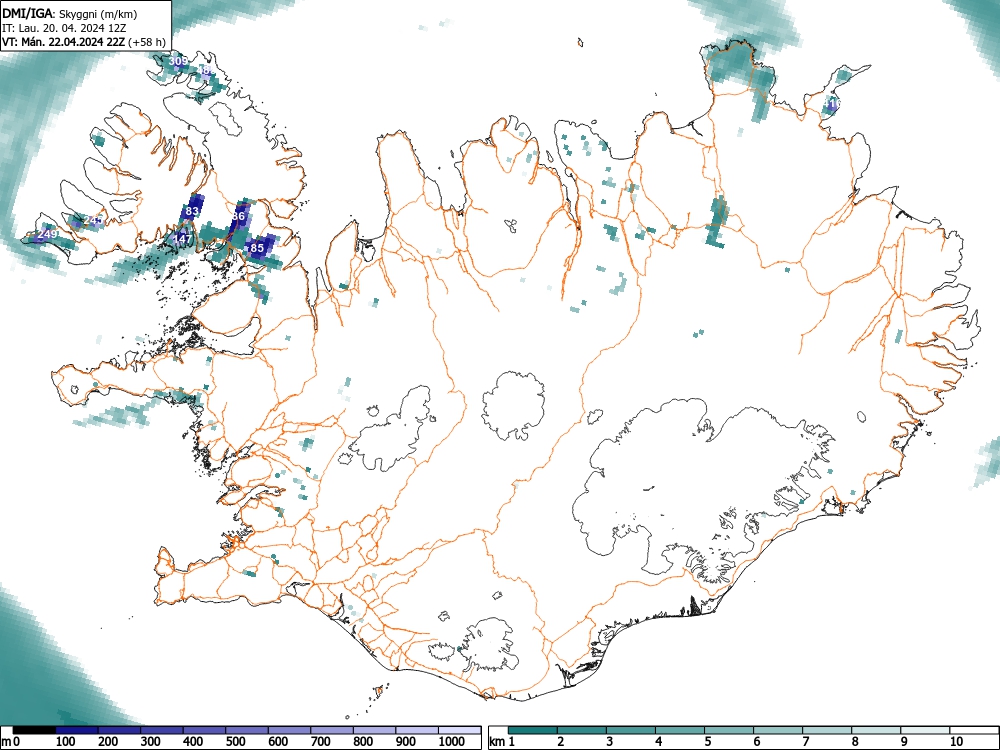Click the 85 visibility value on the map
1000x750 pixels.
257,247
